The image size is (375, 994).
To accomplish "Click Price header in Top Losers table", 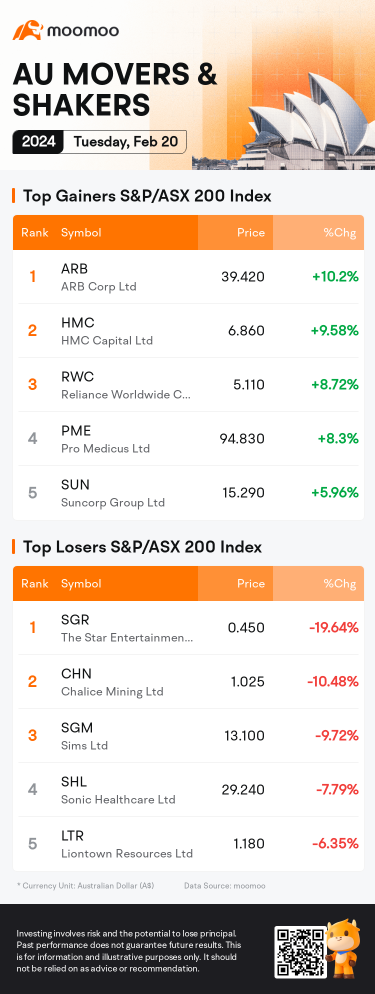I will 251,584.
